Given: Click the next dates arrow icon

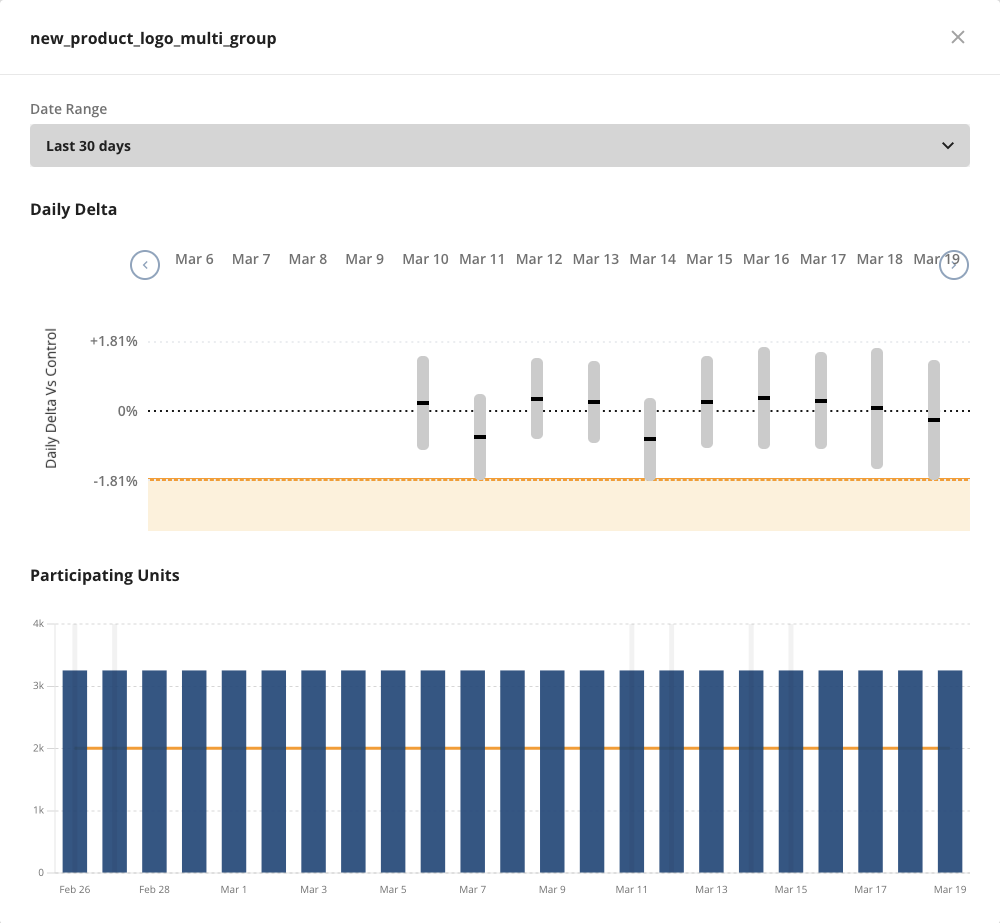Looking at the screenshot, I should [x=952, y=264].
